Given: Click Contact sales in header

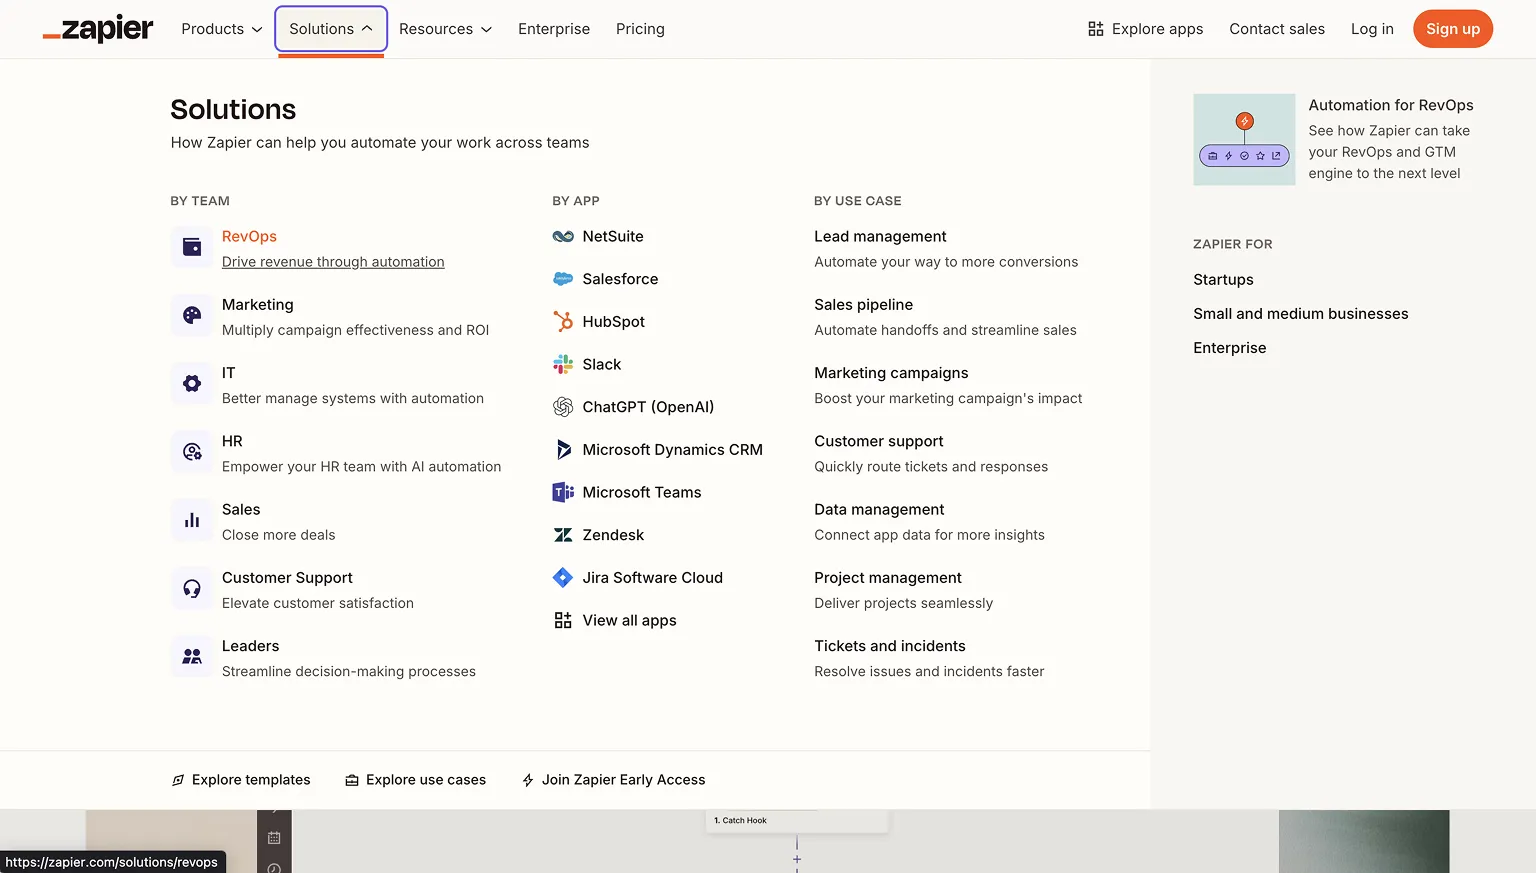Looking at the screenshot, I should [1277, 29].
